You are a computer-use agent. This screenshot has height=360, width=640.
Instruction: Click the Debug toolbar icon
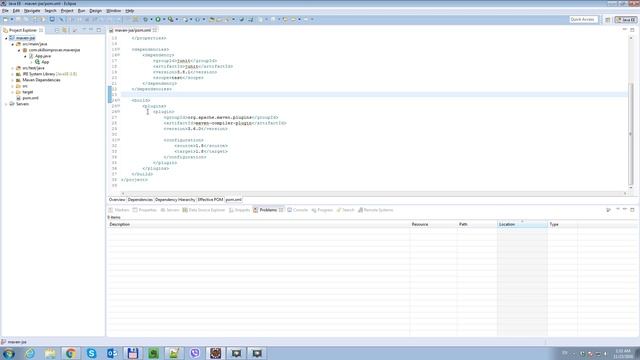(145, 19)
